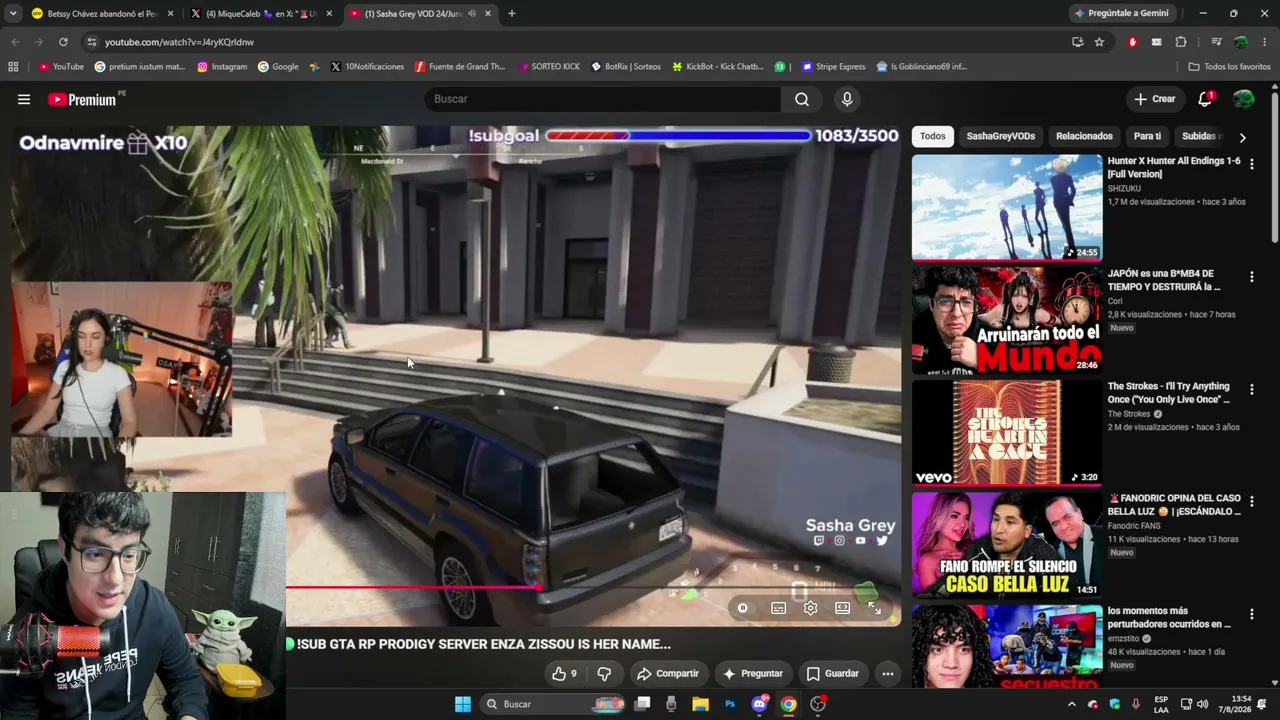Show more filter chips with right arrow
This screenshot has height=720, width=1280.
1242,137
